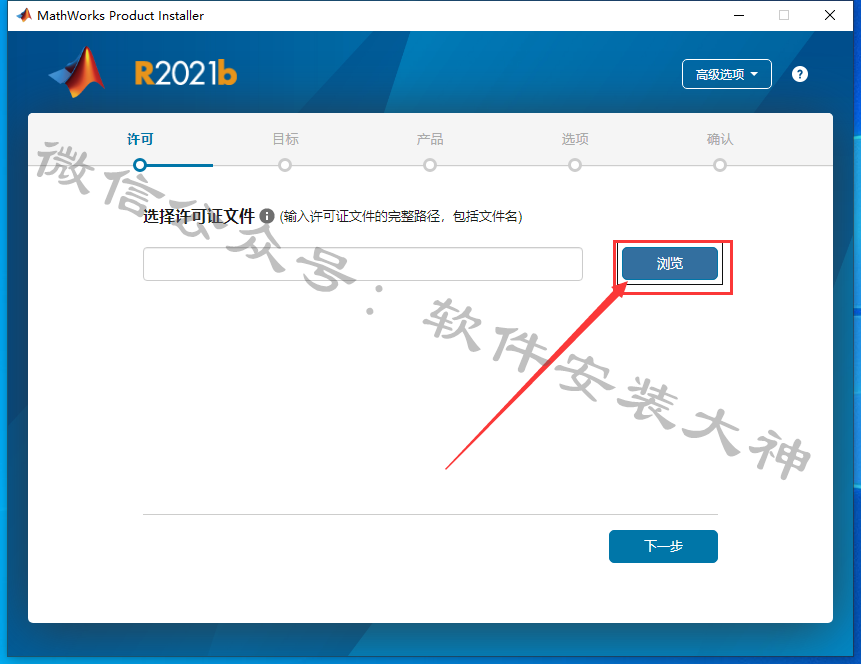Minimize the installer window
This screenshot has width=861, height=664.
pos(739,15)
